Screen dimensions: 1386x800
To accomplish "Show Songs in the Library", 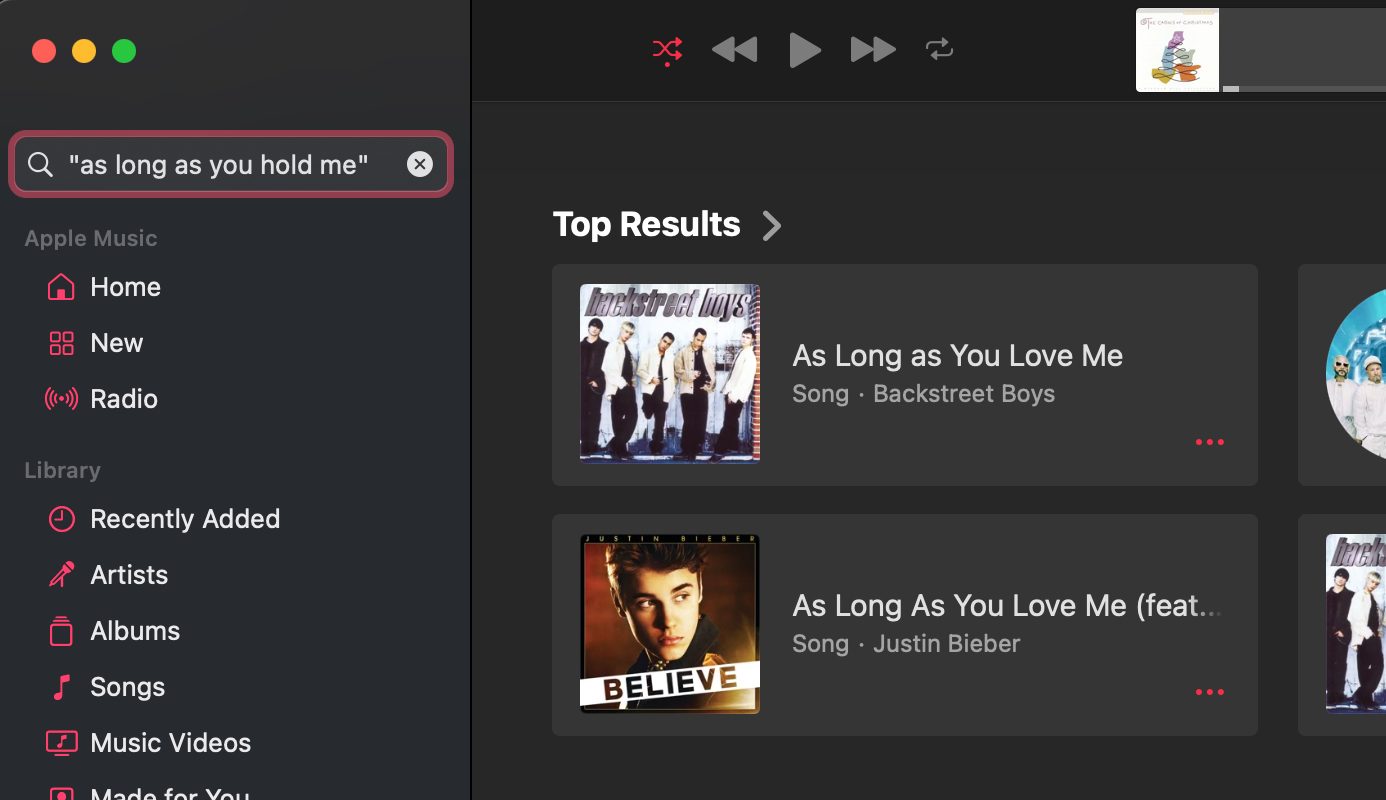I will point(127,687).
